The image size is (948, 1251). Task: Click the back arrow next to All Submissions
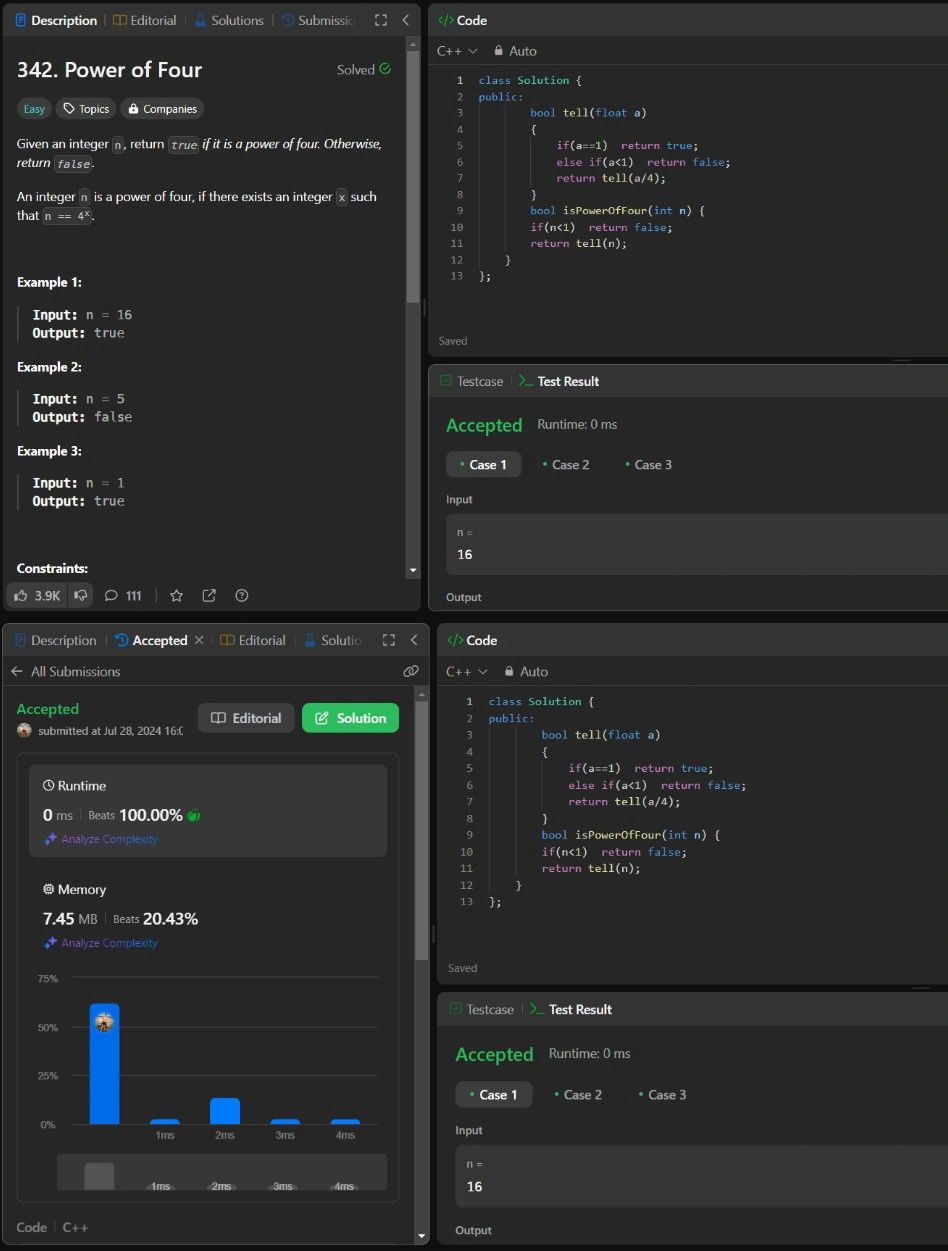[16, 671]
